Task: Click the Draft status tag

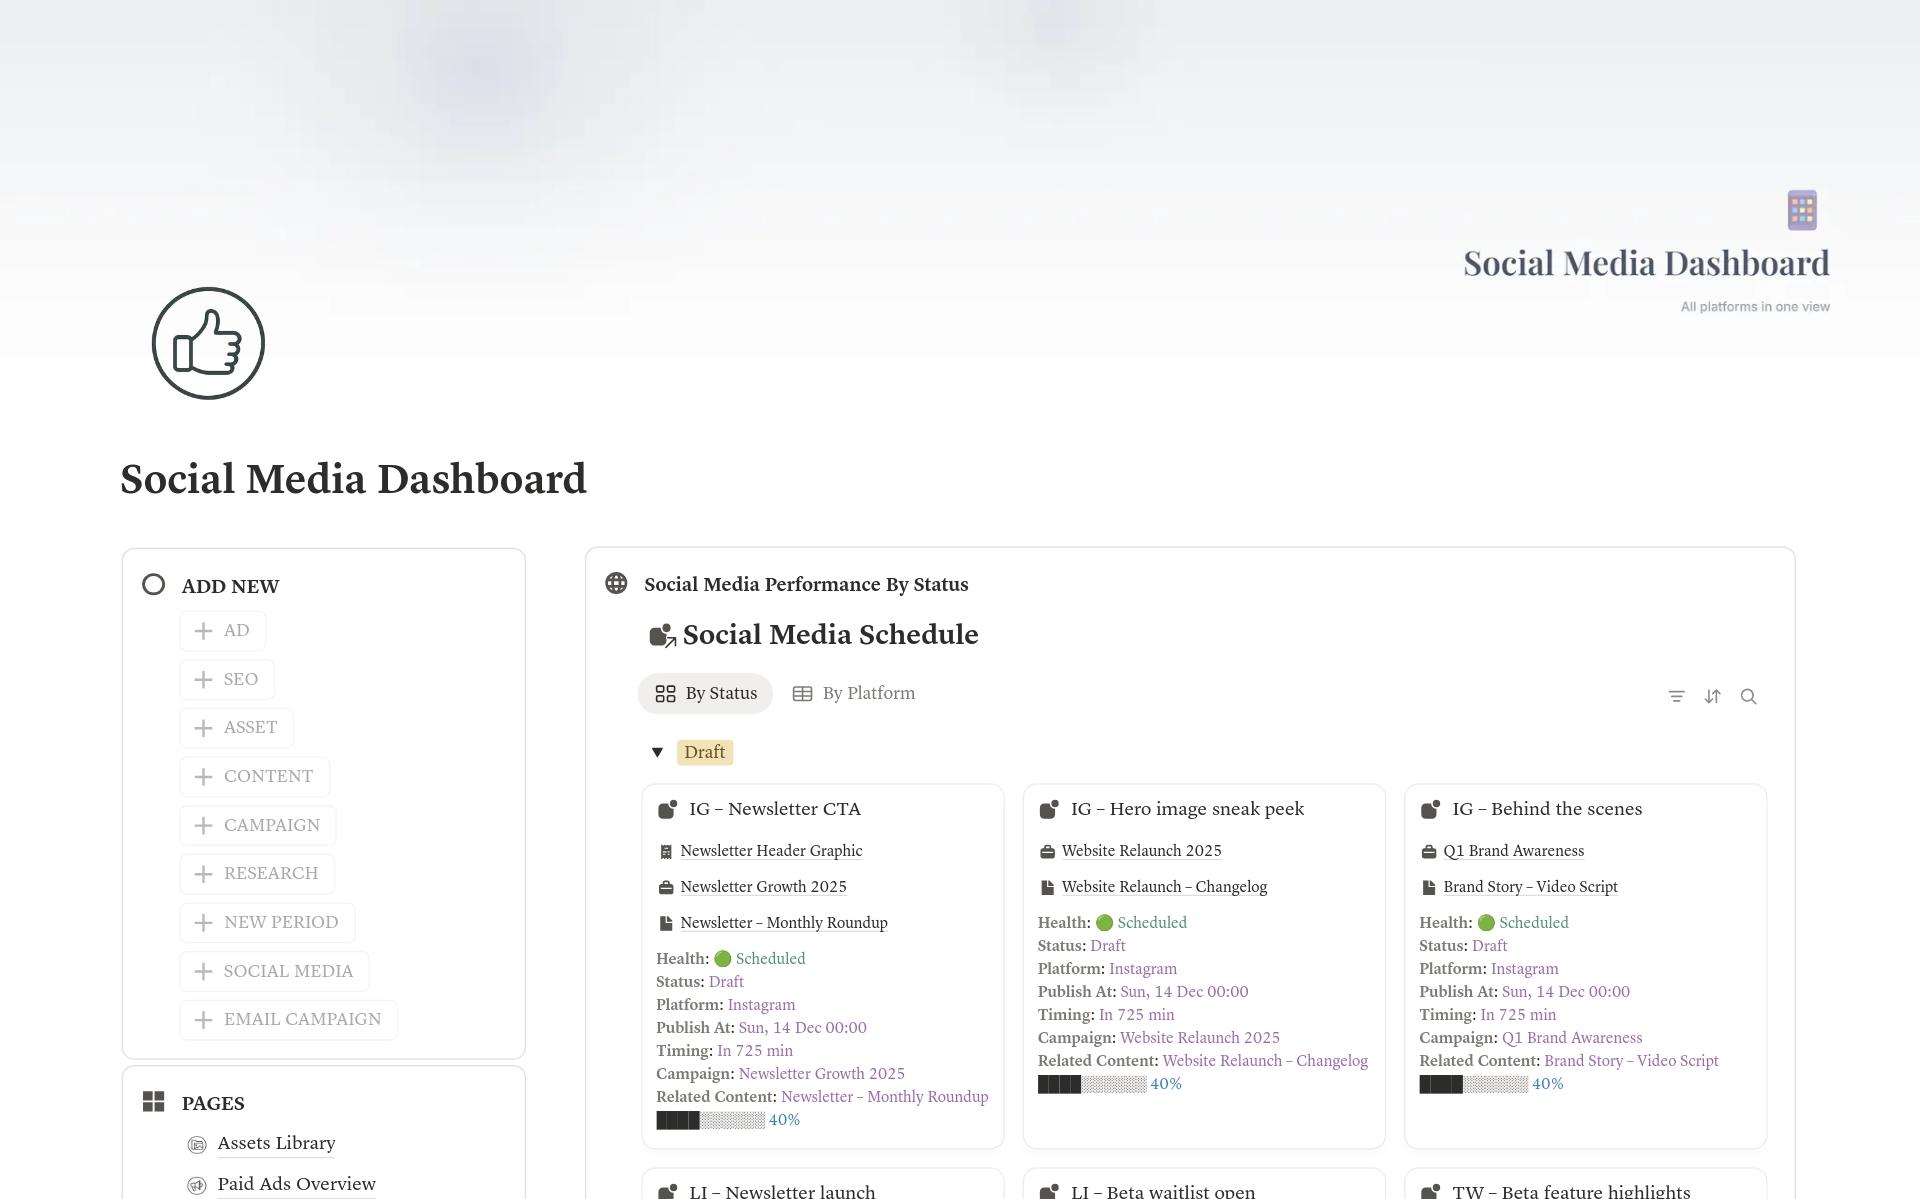Action: click(705, 752)
